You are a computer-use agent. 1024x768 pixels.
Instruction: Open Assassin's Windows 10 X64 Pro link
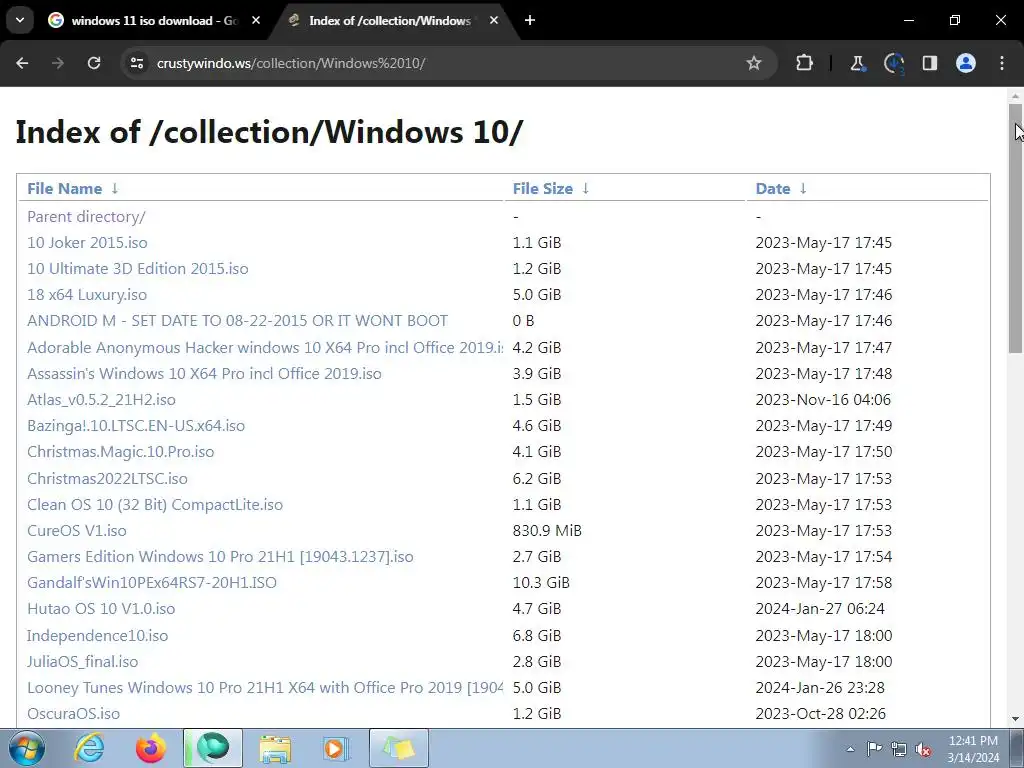204,374
